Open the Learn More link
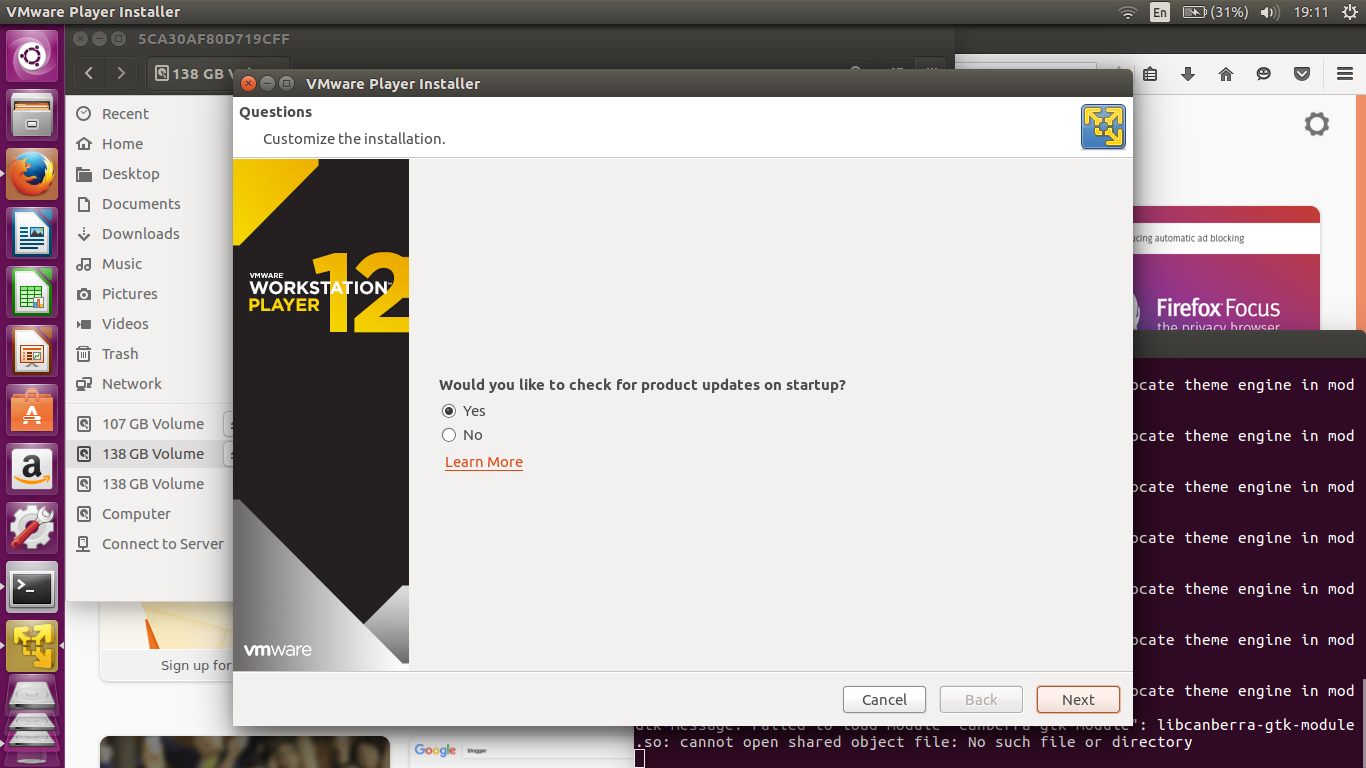 coord(484,462)
